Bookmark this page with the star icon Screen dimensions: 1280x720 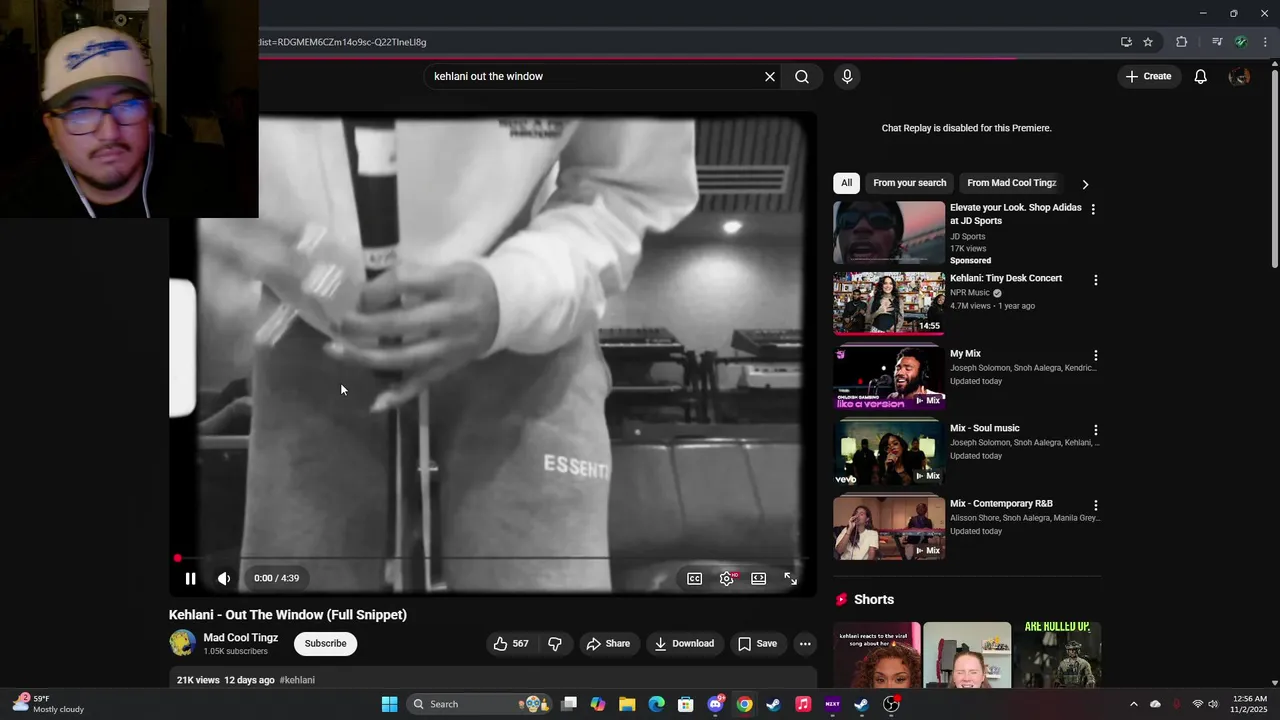click(x=1148, y=42)
